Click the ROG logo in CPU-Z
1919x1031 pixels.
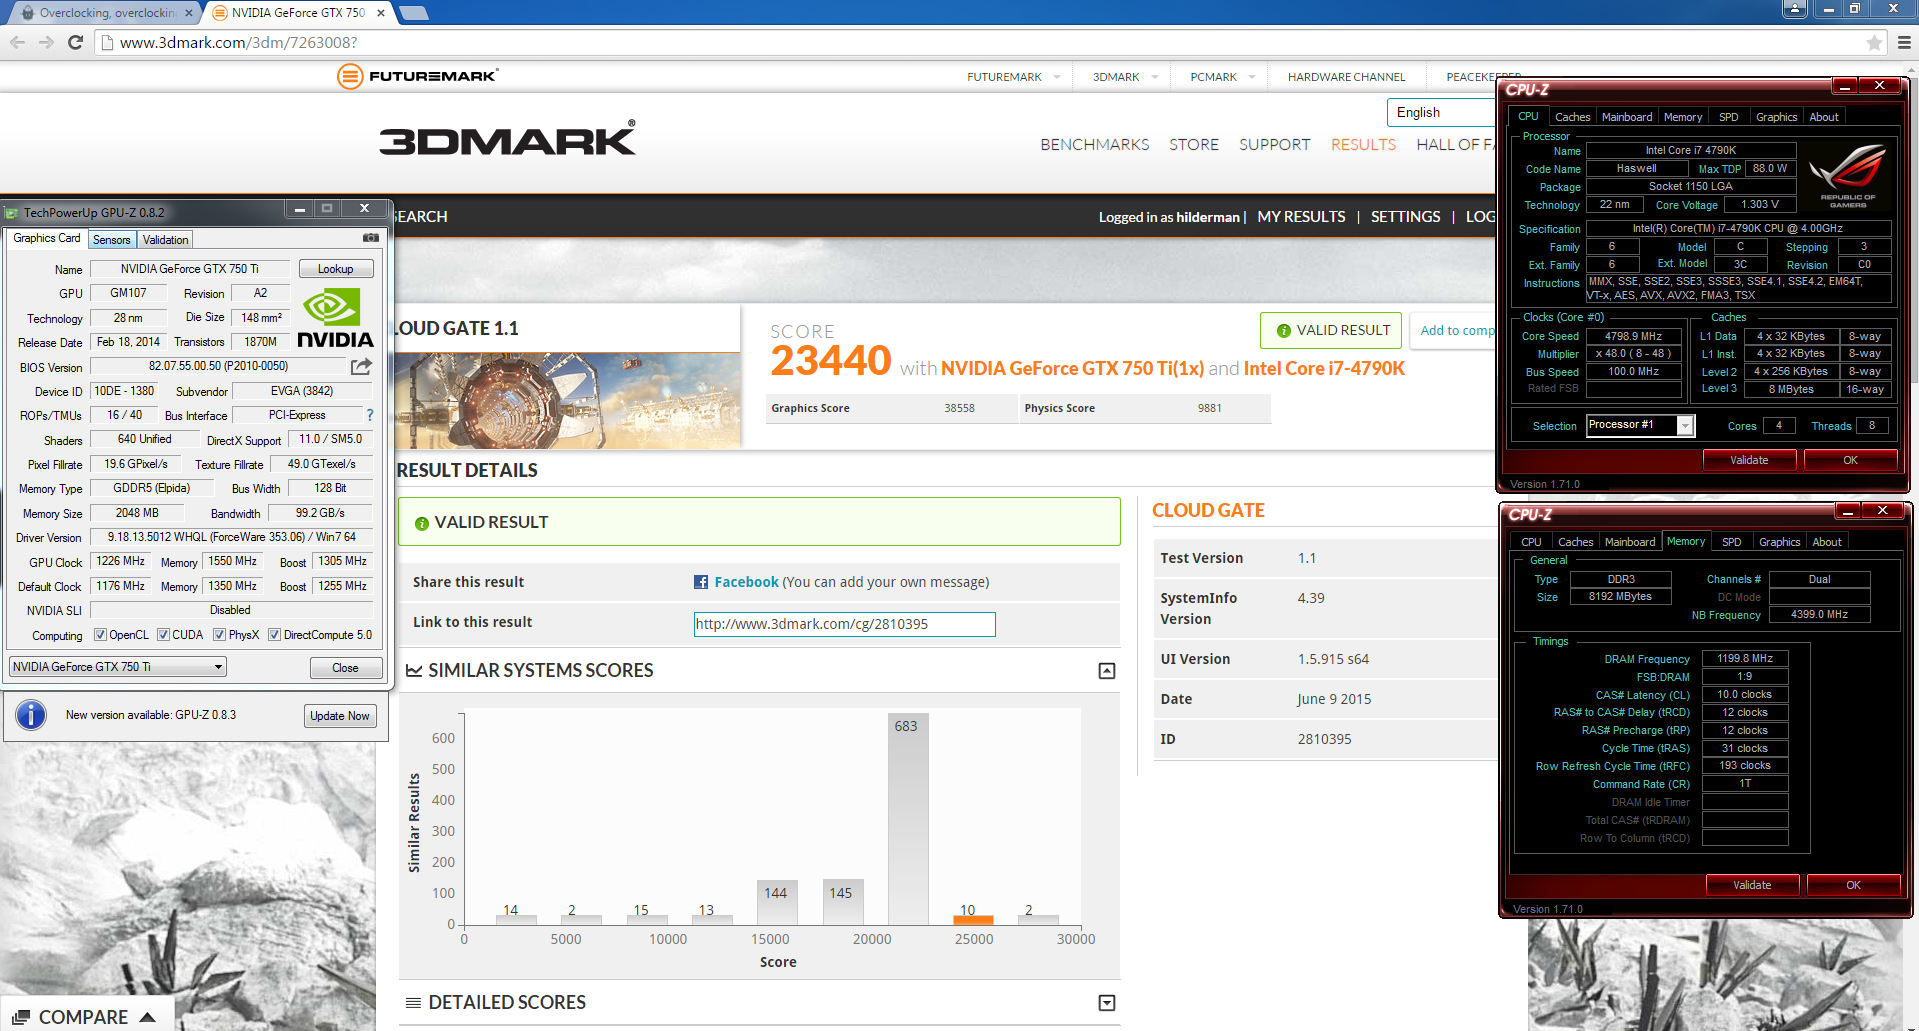pyautogui.click(x=1849, y=176)
